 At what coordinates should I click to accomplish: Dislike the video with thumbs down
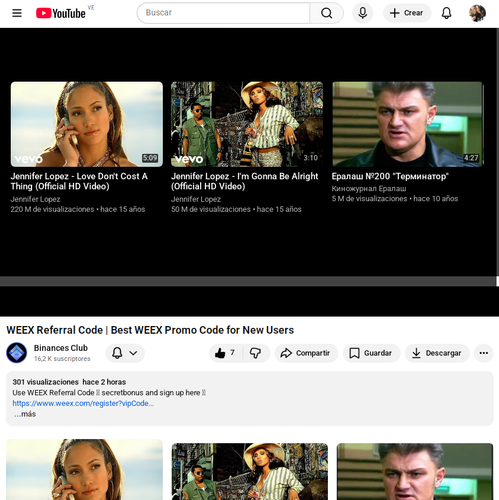(x=256, y=353)
